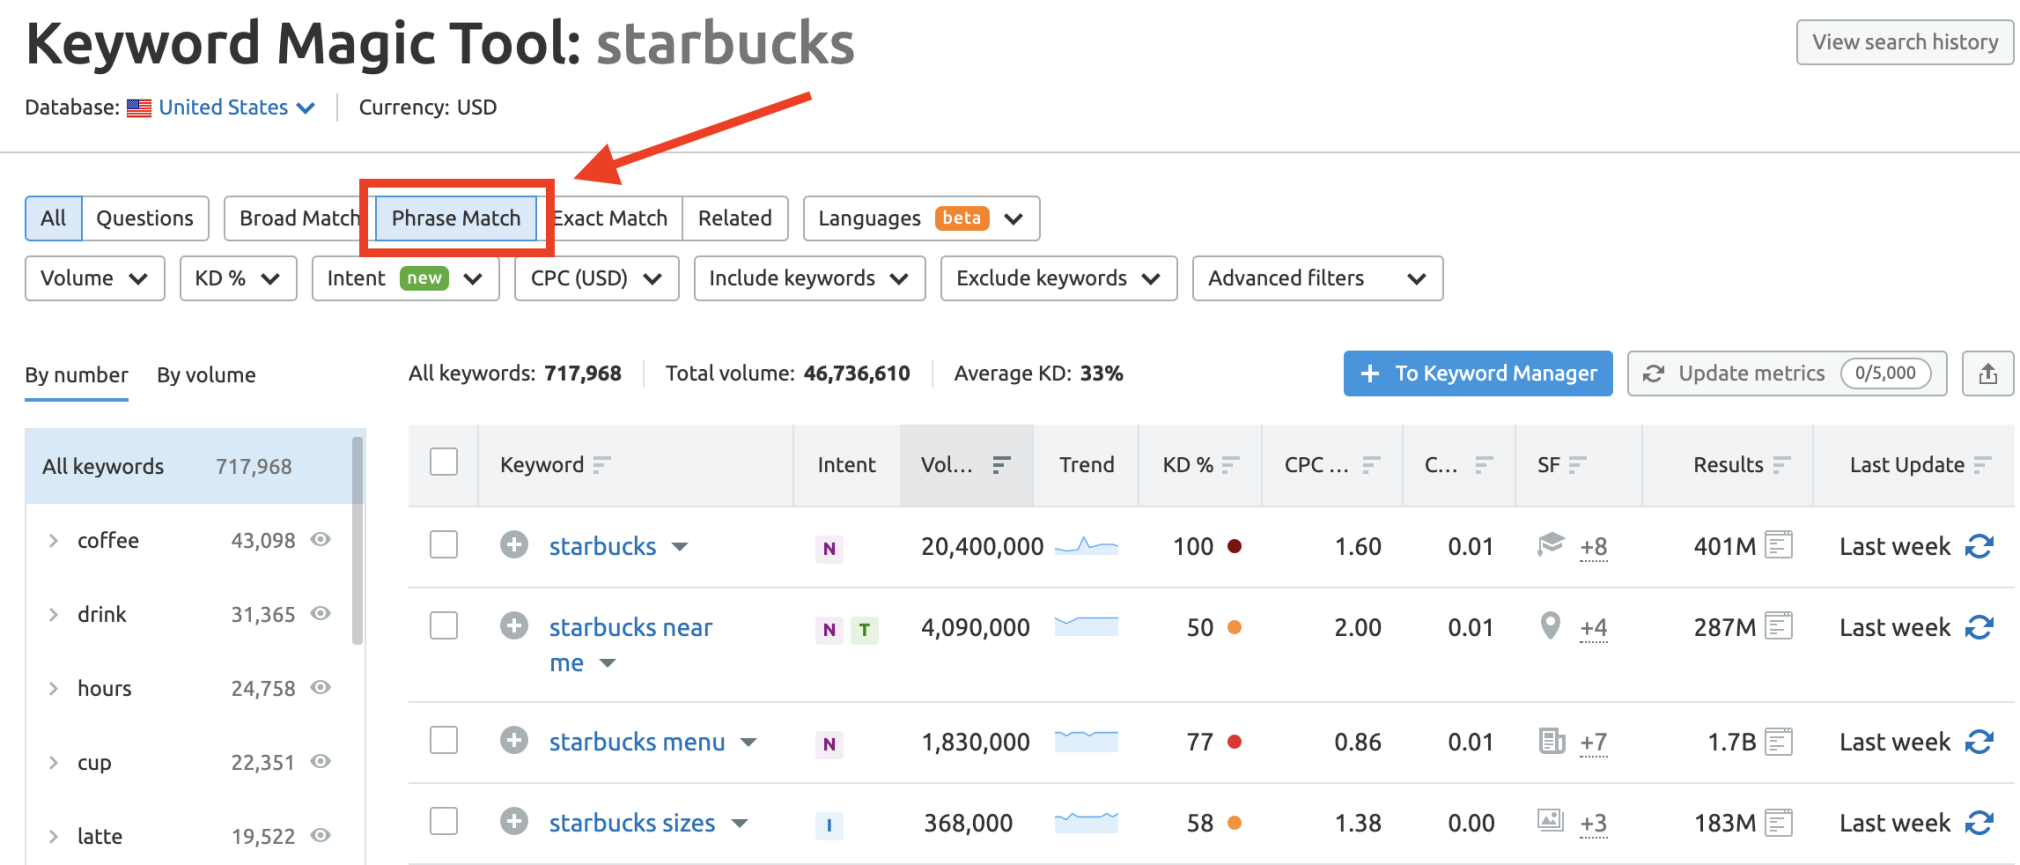The image size is (2020, 865).
Task: Check the starbucks sizes row checkbox
Action: tap(443, 822)
